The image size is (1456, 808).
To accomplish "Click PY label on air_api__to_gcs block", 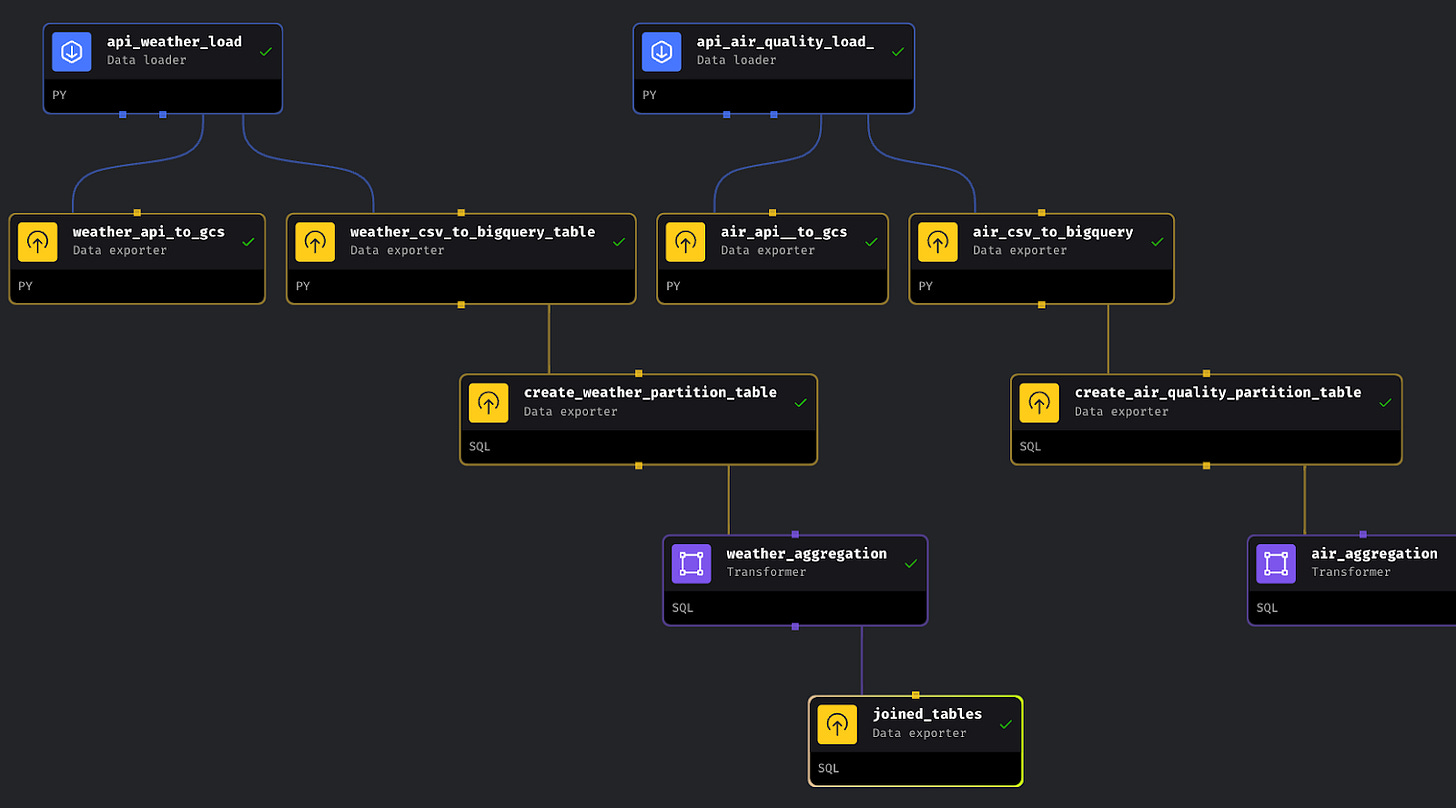I will click(x=673, y=286).
